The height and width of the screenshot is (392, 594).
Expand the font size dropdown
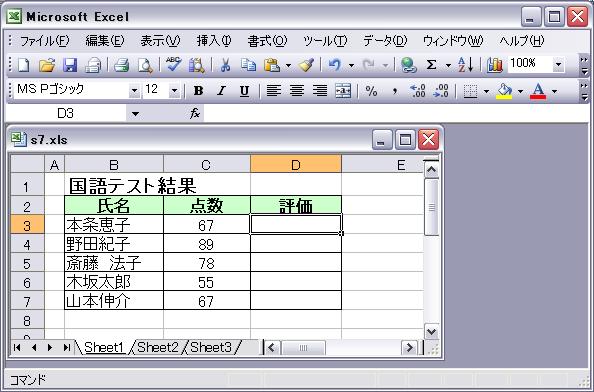[174, 91]
